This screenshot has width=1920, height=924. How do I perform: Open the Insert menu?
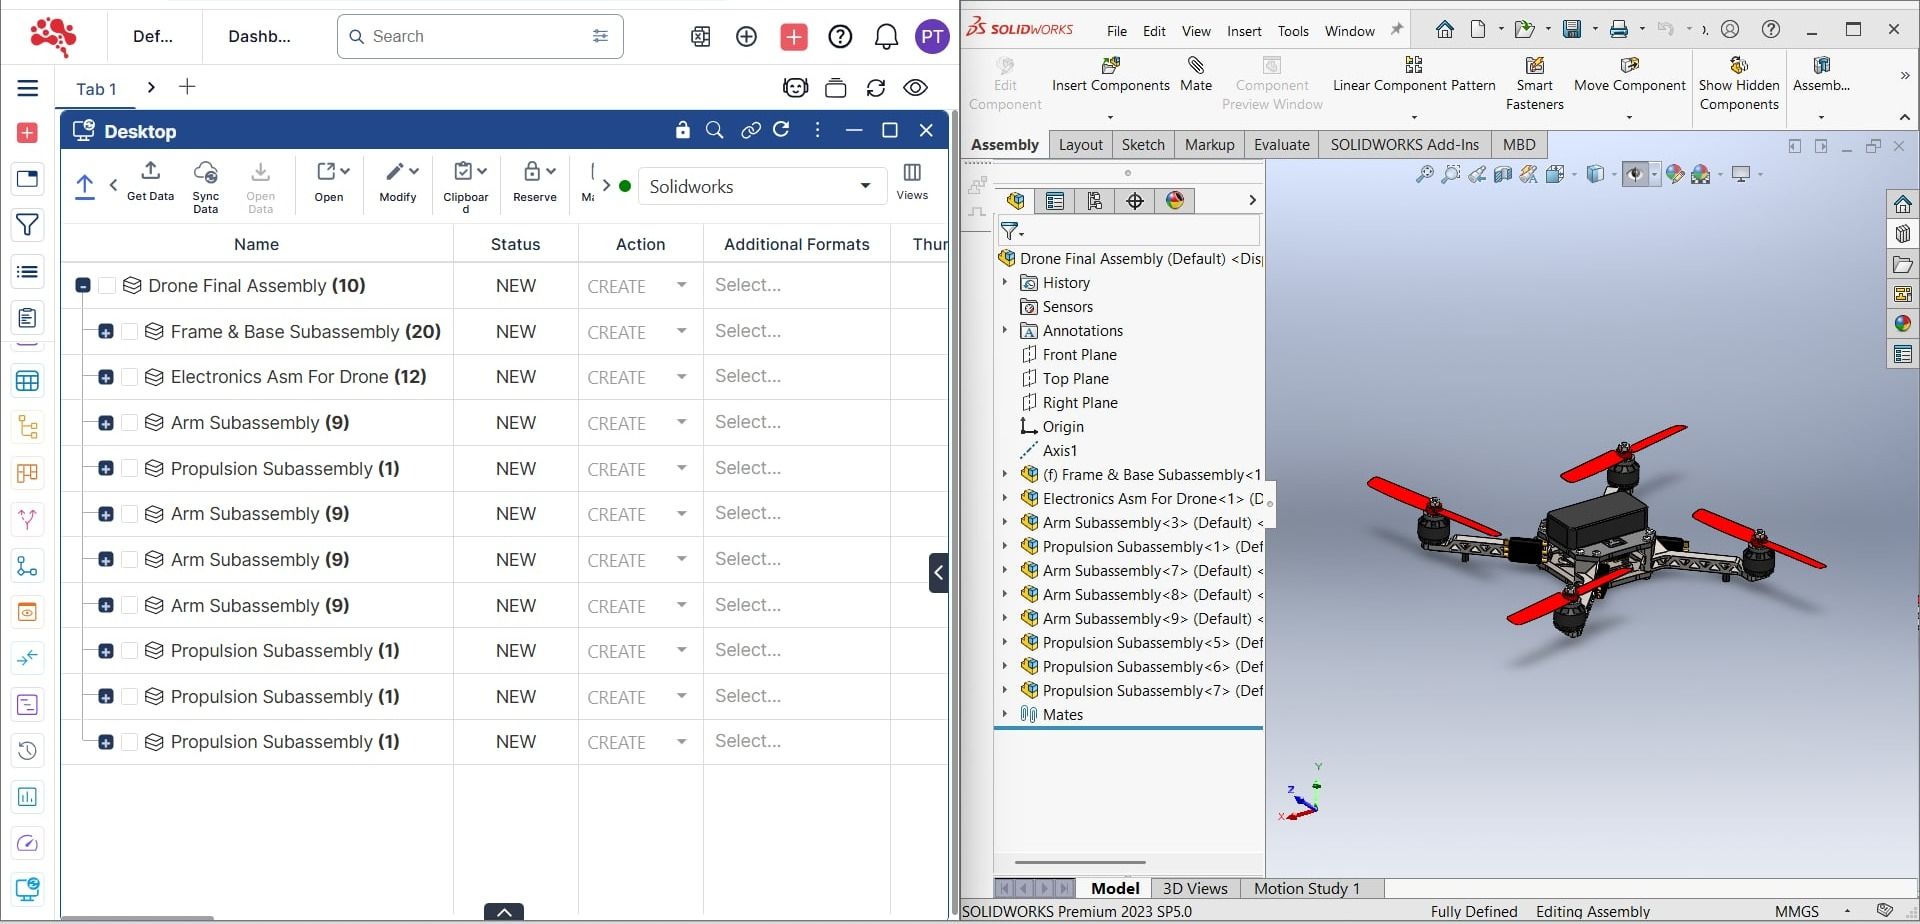click(x=1244, y=31)
